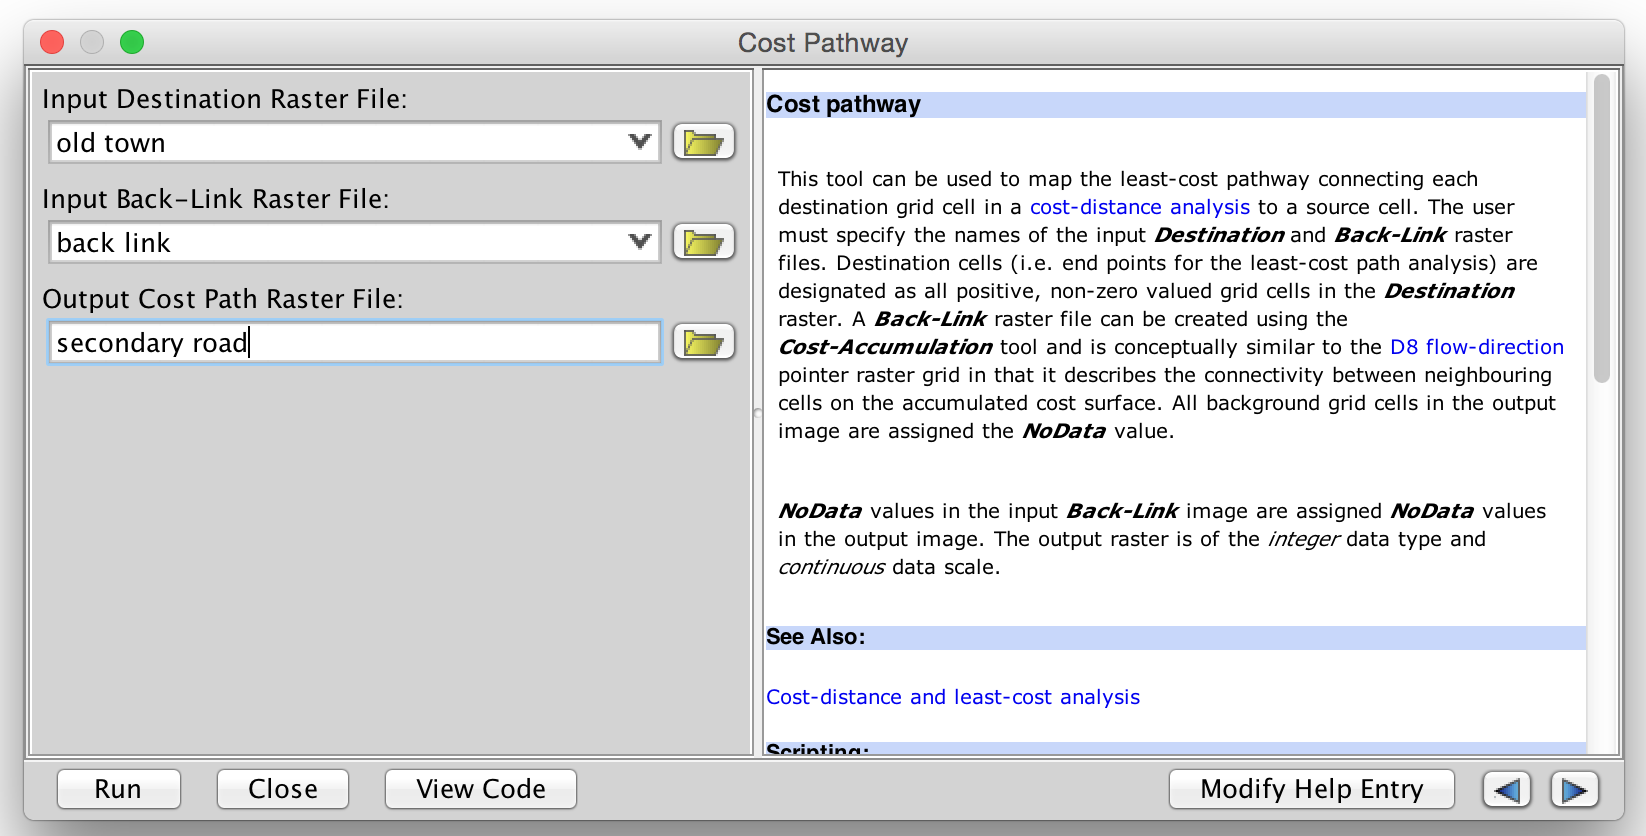
Task: Click the 'Cost Pathway' window title
Action: click(823, 43)
